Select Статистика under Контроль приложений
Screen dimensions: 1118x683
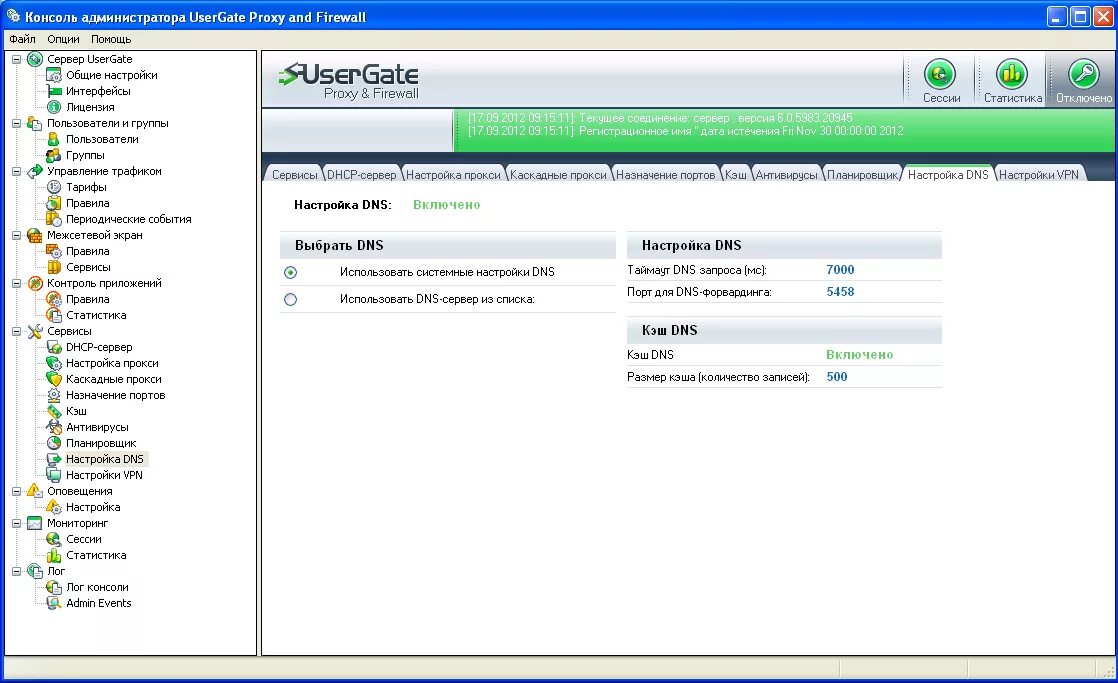pyautogui.click(x=96, y=315)
